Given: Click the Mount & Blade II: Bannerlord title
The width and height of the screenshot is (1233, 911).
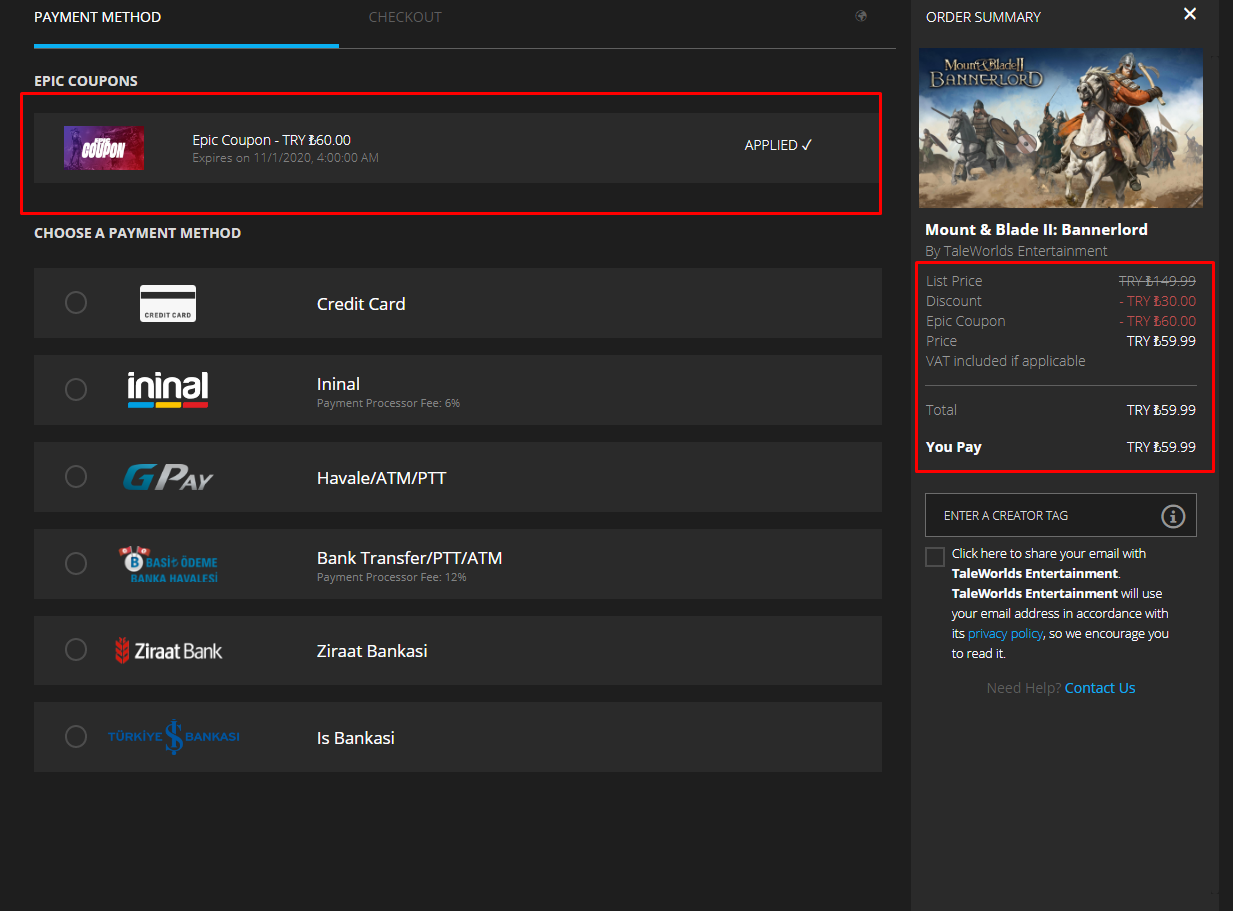Looking at the screenshot, I should (x=1036, y=230).
